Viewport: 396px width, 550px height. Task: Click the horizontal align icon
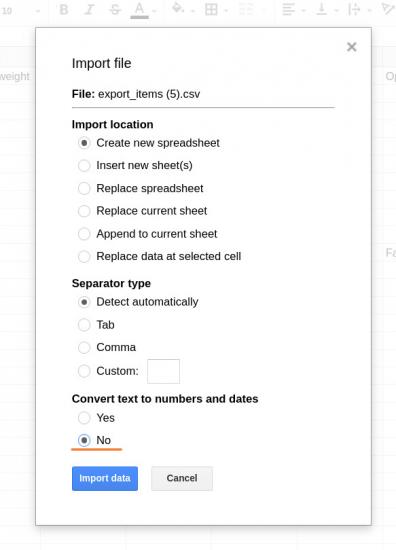point(289,10)
